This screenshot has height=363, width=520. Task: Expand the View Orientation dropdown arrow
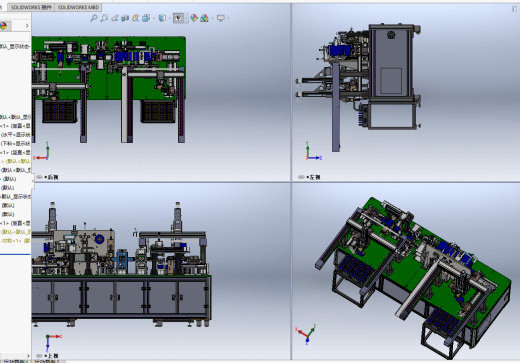(154, 18)
